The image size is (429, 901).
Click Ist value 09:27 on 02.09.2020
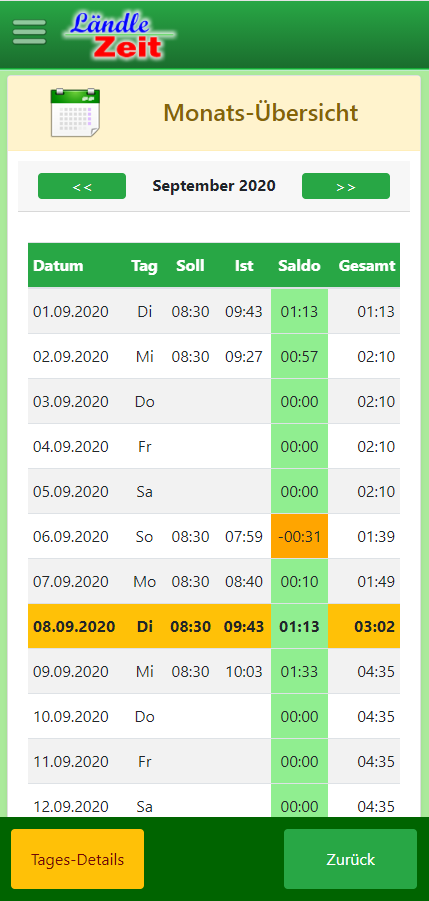tap(244, 356)
